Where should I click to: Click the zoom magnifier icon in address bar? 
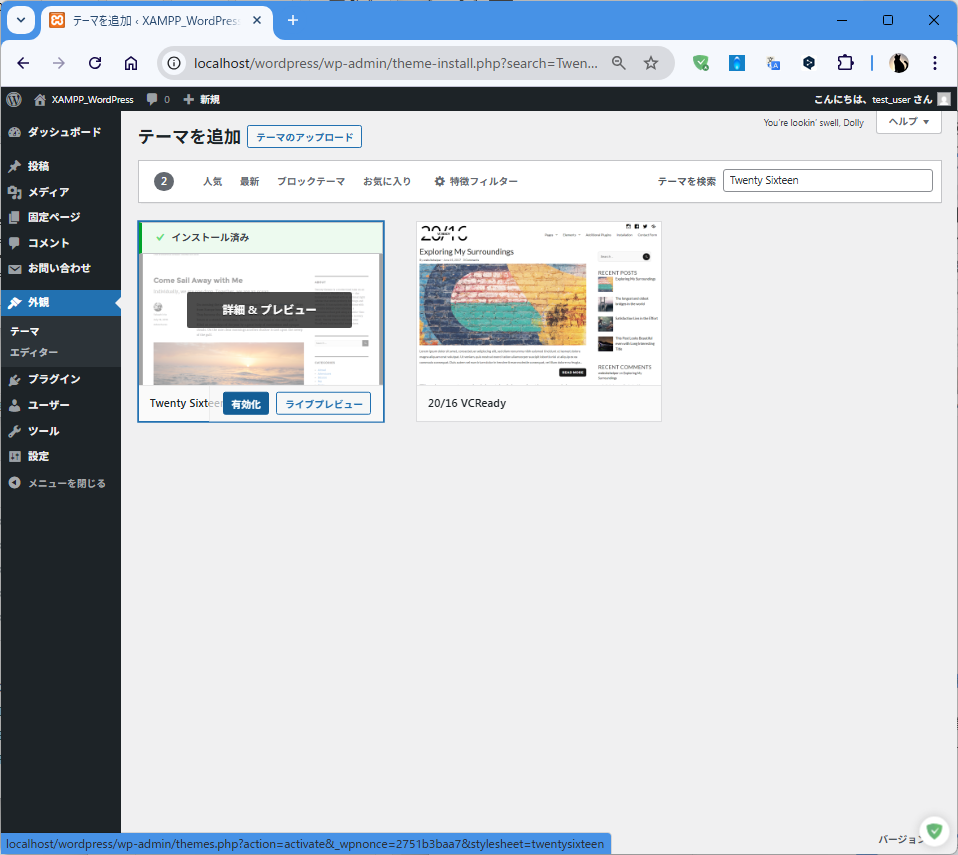pyautogui.click(x=619, y=63)
